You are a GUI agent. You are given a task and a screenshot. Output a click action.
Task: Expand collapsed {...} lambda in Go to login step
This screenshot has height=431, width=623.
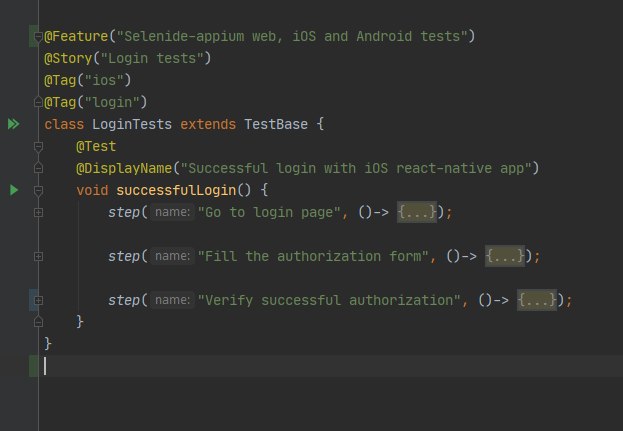pos(417,212)
